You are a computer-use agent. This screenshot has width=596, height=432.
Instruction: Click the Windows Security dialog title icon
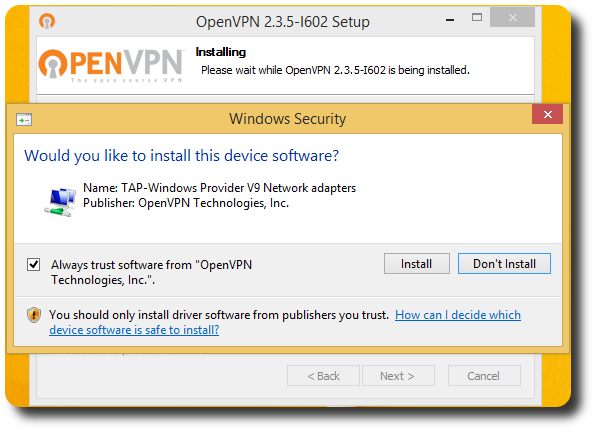[x=24, y=120]
